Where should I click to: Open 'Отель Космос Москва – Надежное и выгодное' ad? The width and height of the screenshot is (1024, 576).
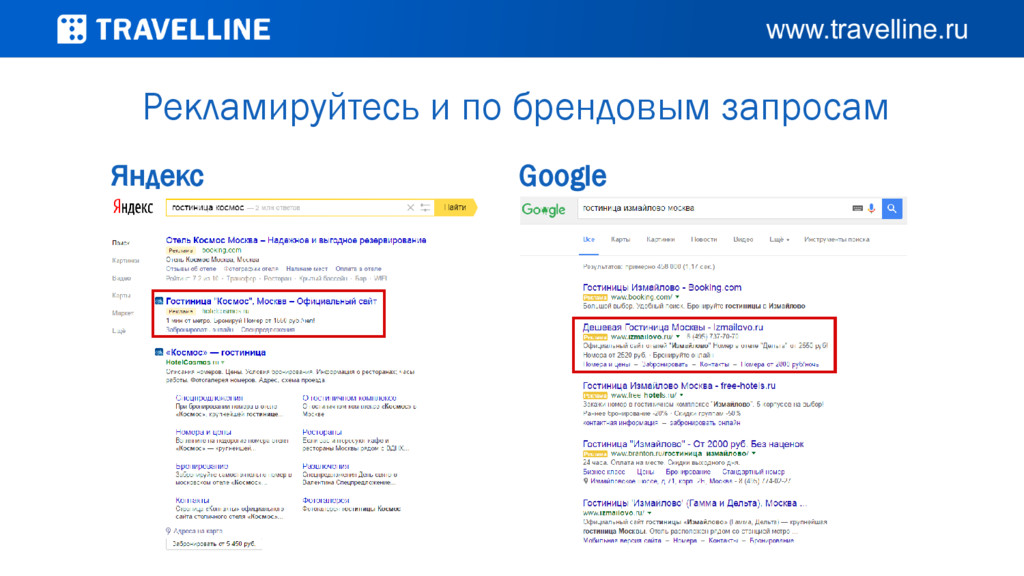(x=296, y=240)
